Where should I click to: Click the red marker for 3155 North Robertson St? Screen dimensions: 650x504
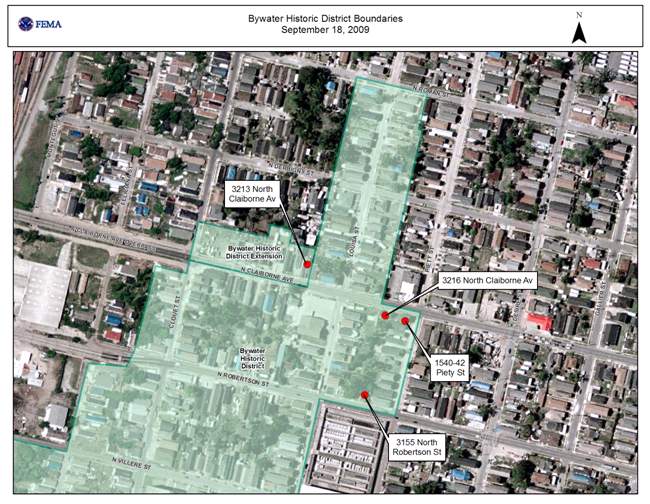364,395
